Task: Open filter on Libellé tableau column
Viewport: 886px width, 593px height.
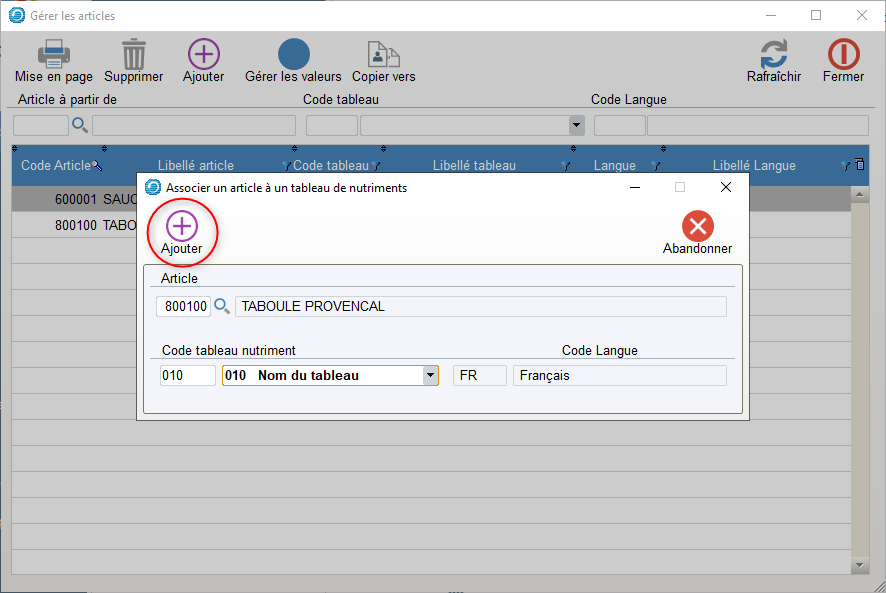Action: (566, 166)
